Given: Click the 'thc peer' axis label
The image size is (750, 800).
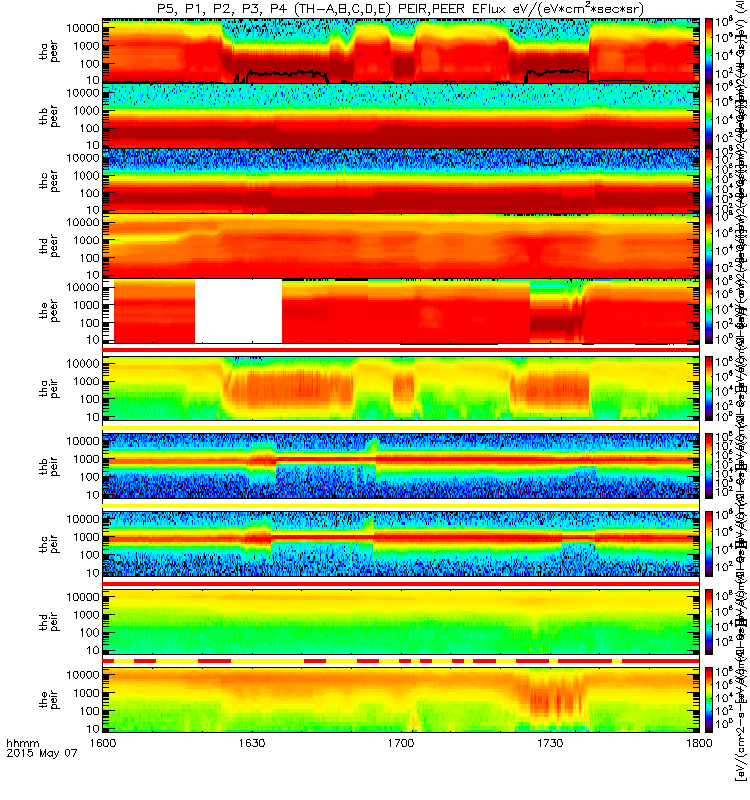Looking at the screenshot, I should (x=49, y=181).
